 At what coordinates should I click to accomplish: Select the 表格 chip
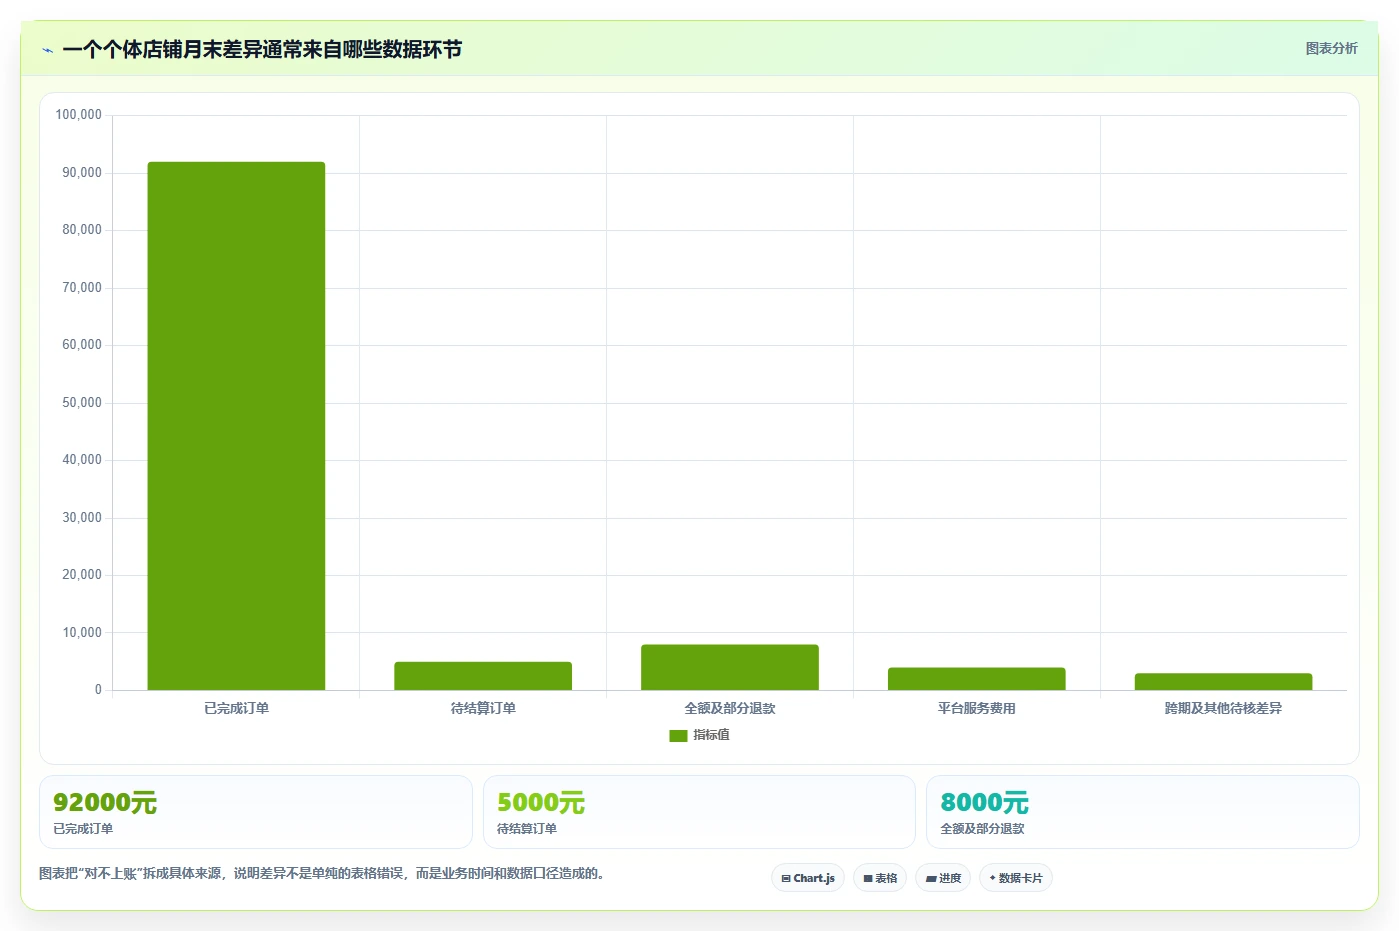tap(880, 878)
